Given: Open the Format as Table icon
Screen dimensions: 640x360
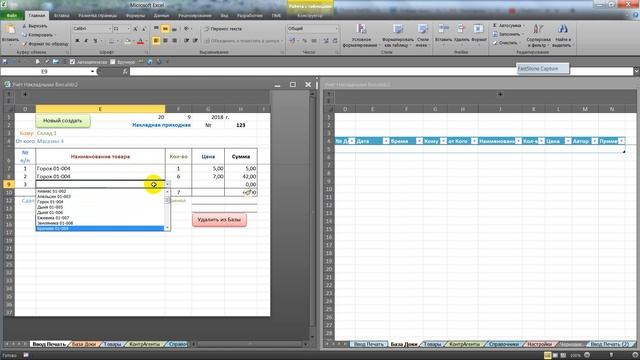Looking at the screenshot, I should pos(398,29).
